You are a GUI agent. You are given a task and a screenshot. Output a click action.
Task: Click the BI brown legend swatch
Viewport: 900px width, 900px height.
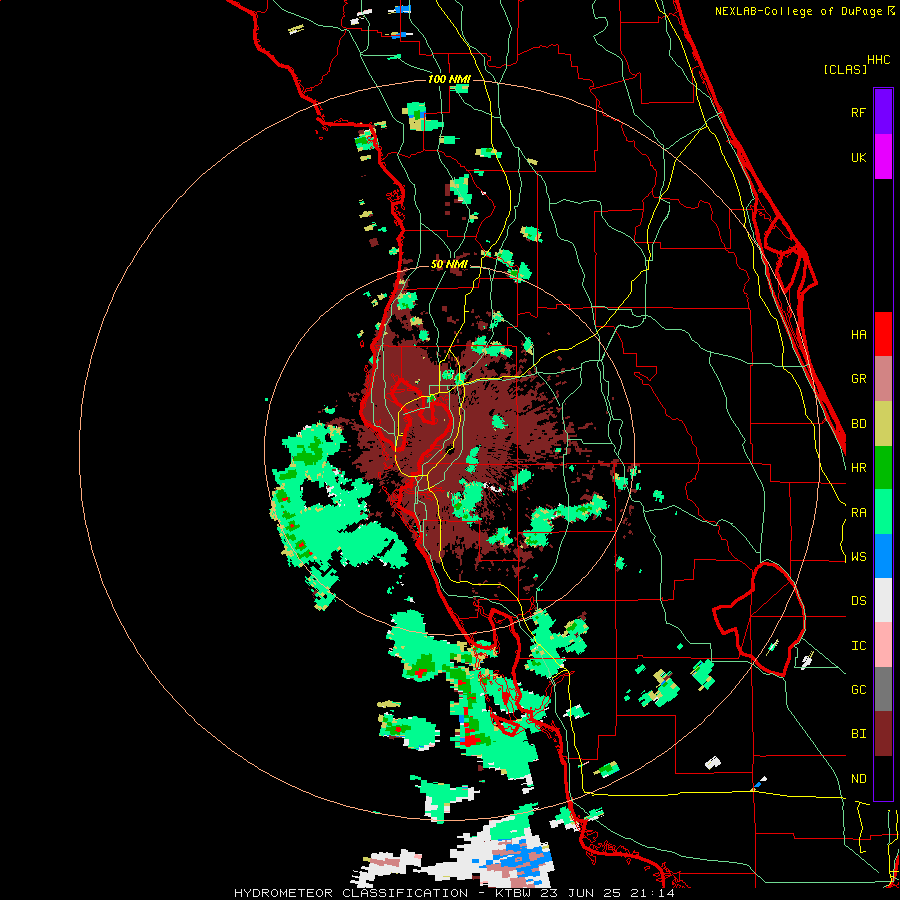[x=883, y=734]
